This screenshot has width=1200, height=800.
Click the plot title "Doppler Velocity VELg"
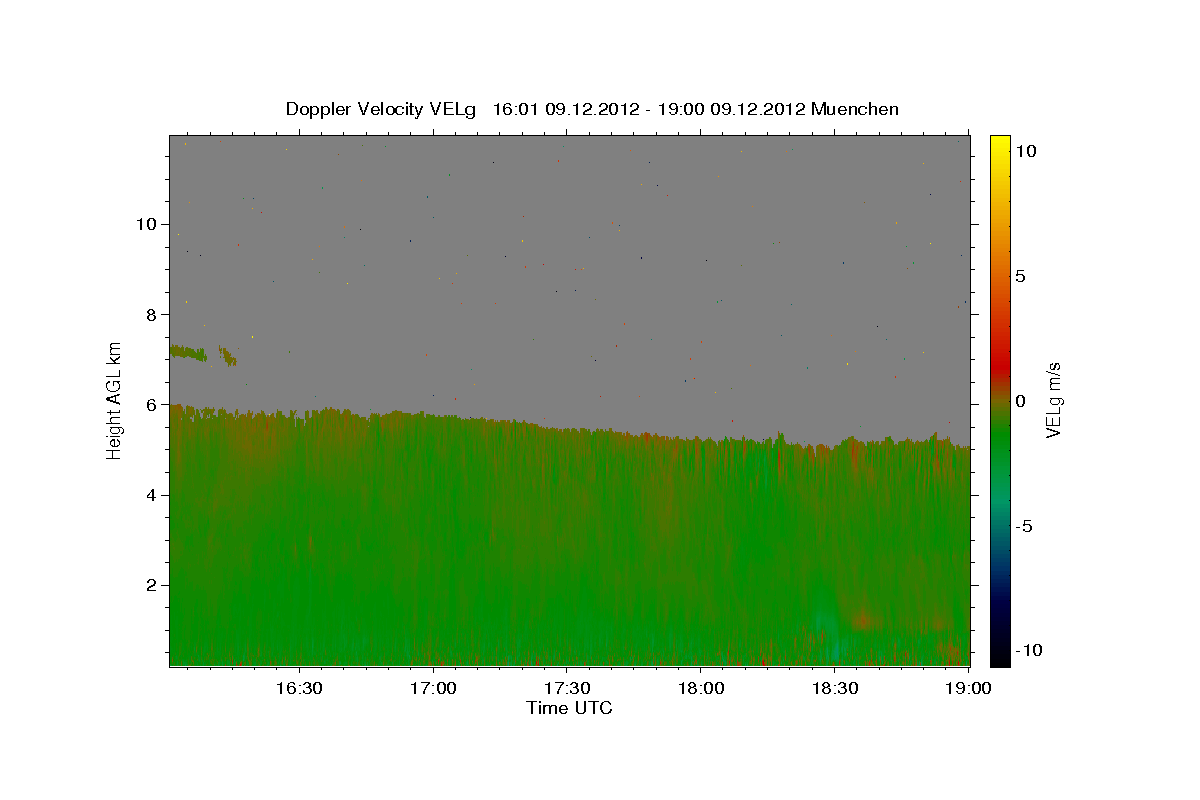tap(382, 109)
